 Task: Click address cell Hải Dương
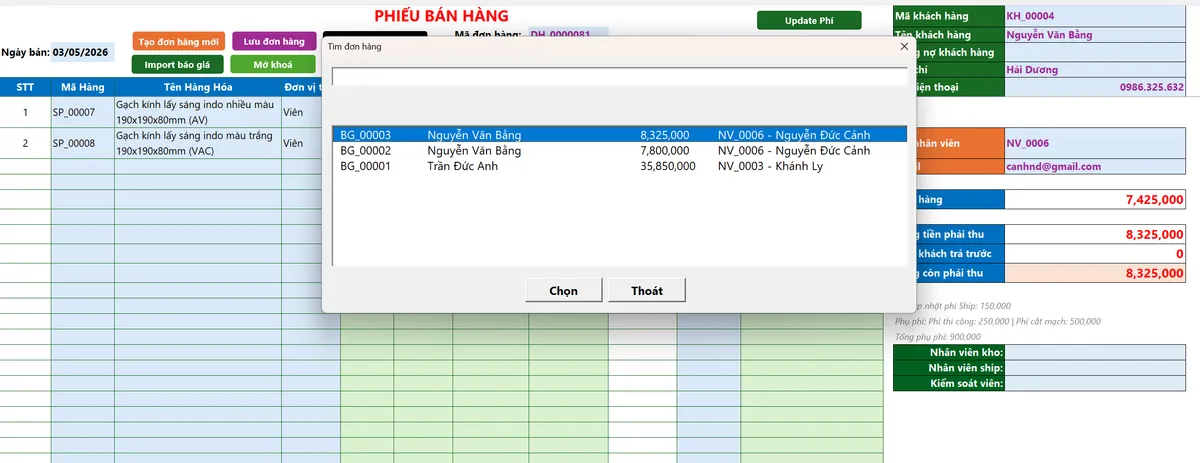pos(1095,70)
